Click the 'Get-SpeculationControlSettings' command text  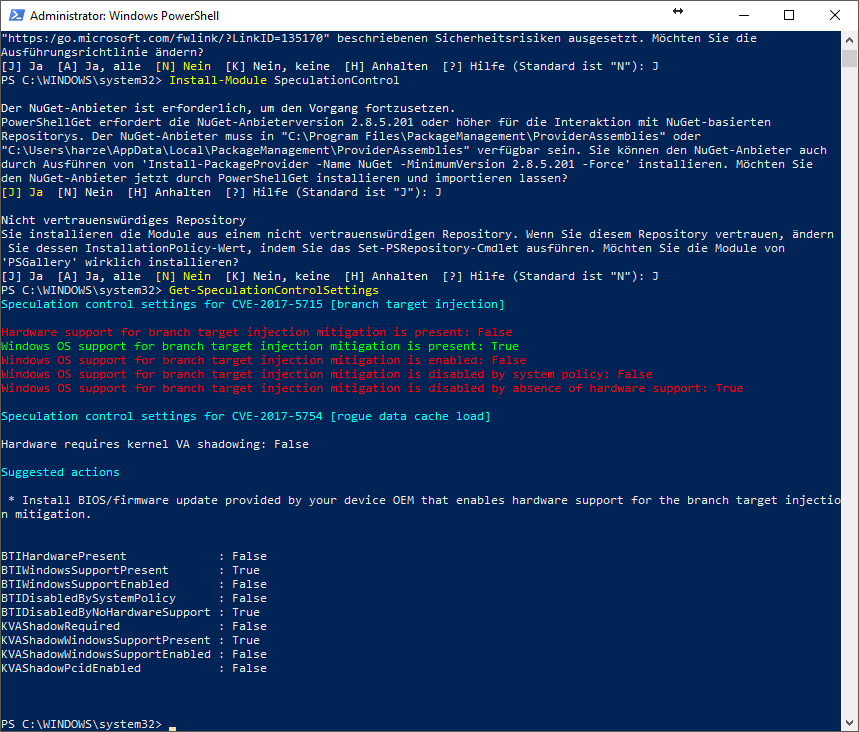coord(273,290)
